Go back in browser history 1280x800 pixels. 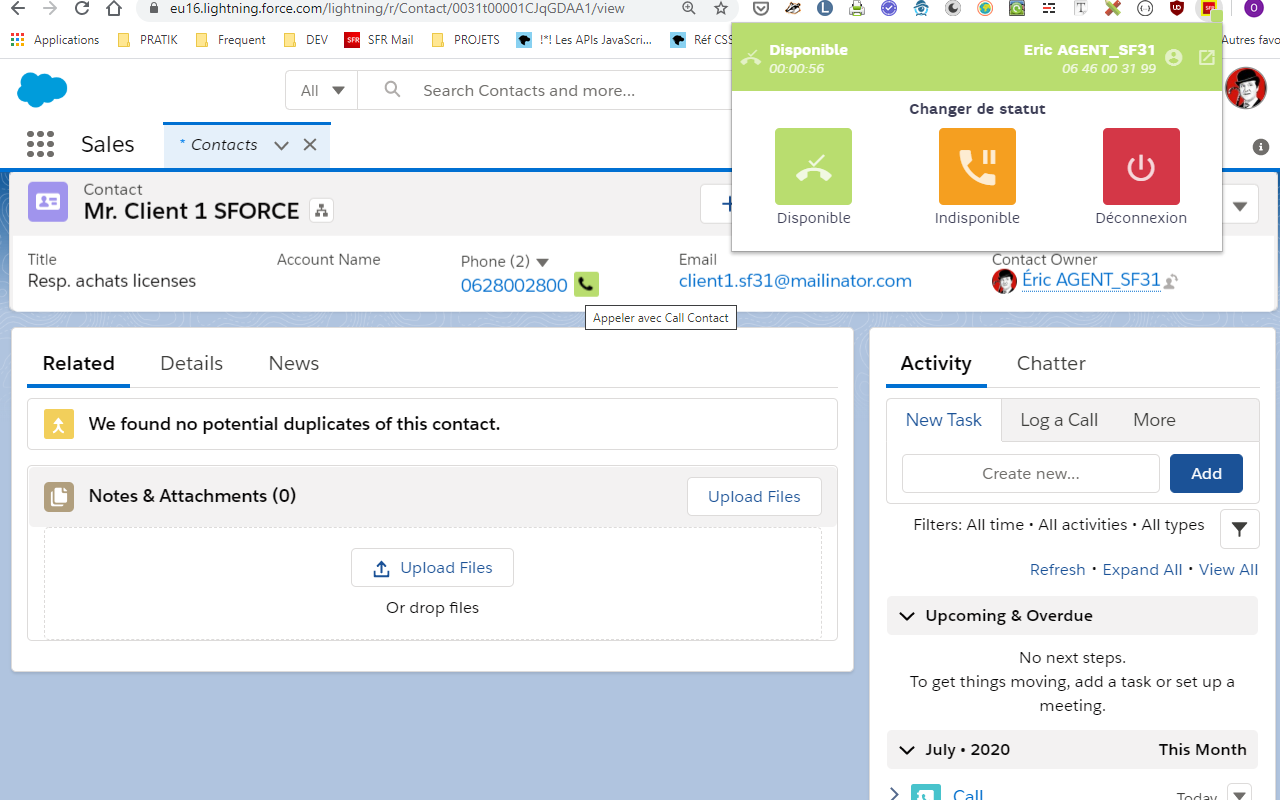(17, 9)
